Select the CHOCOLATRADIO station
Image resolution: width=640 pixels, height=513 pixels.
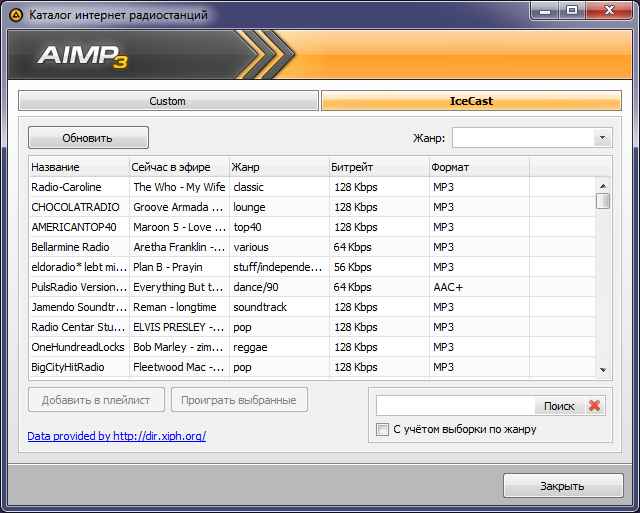(312, 207)
